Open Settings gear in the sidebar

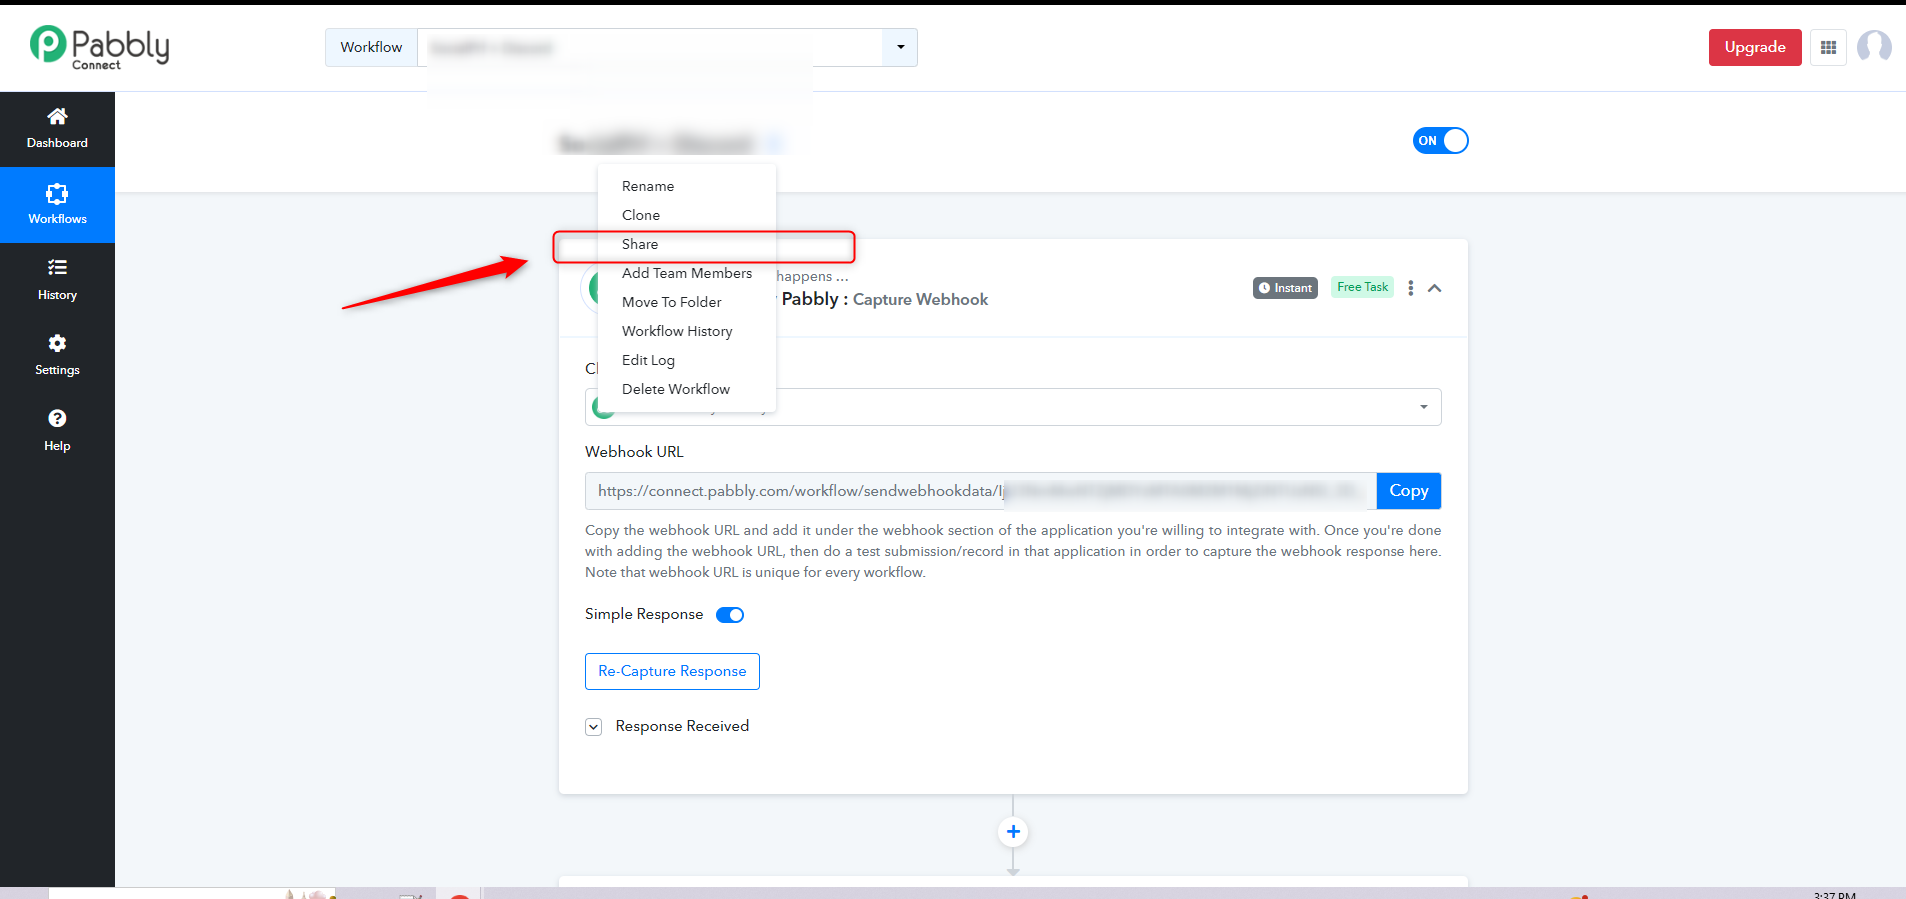[x=57, y=343]
